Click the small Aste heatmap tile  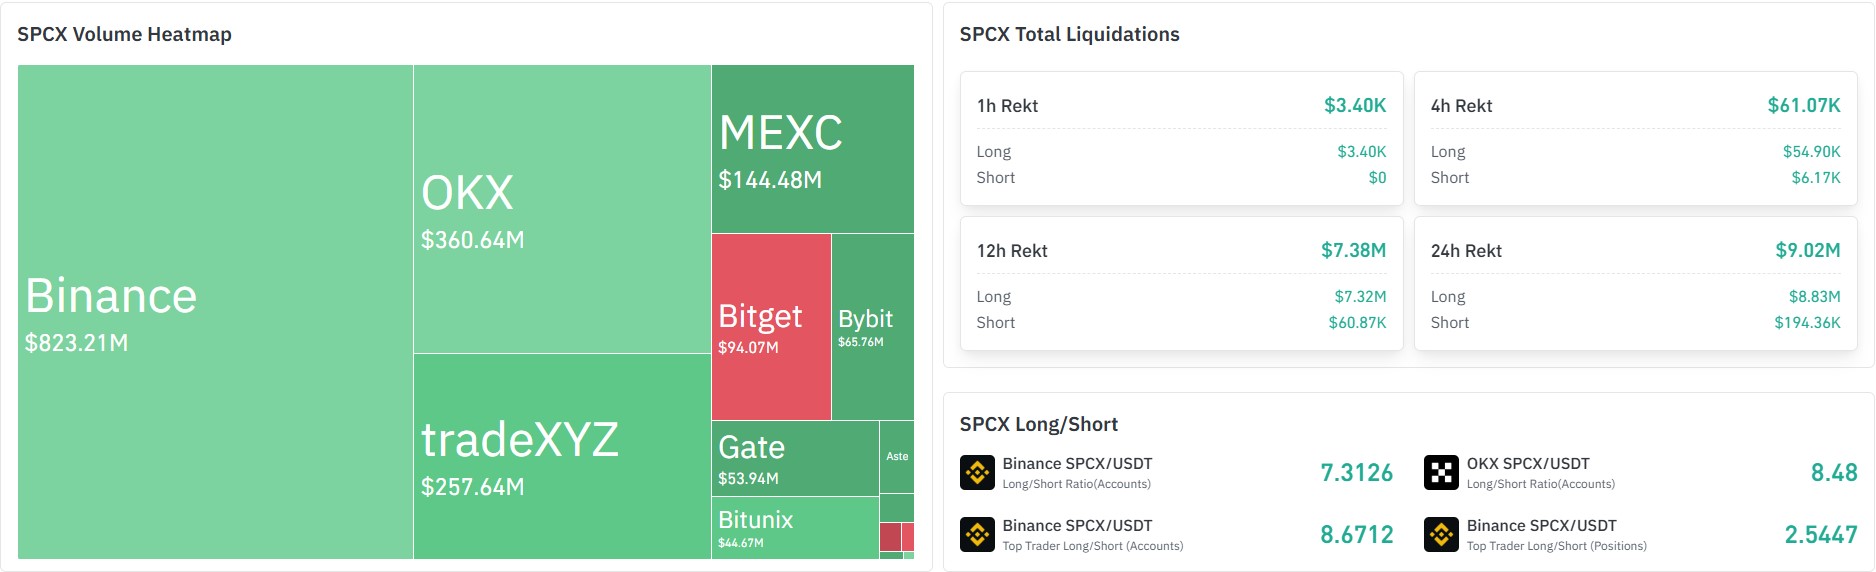pos(897,457)
